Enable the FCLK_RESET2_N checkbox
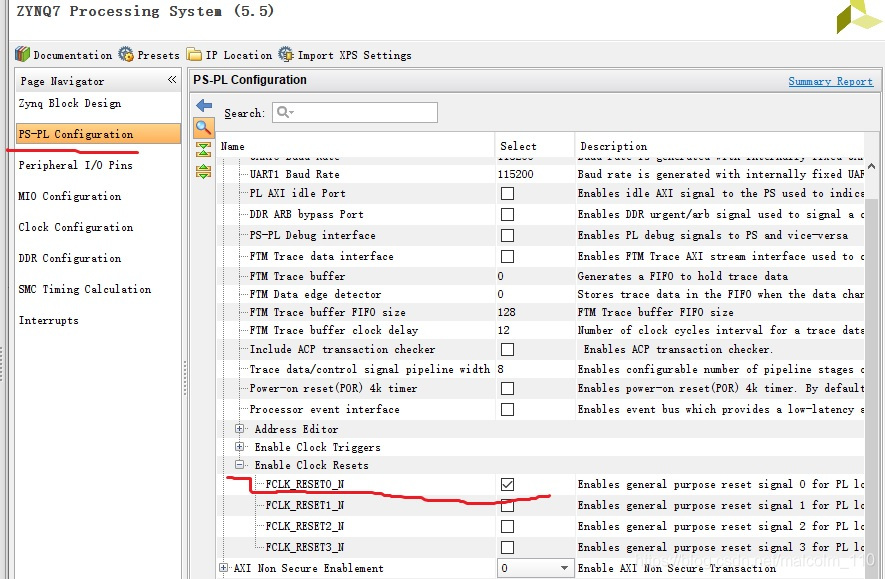The image size is (885, 579). point(507,527)
